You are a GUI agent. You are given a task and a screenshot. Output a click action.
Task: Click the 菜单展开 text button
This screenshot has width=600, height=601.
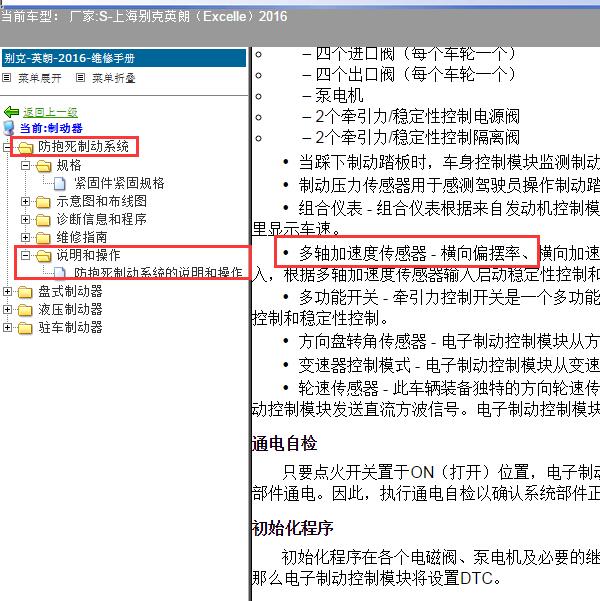(39, 78)
